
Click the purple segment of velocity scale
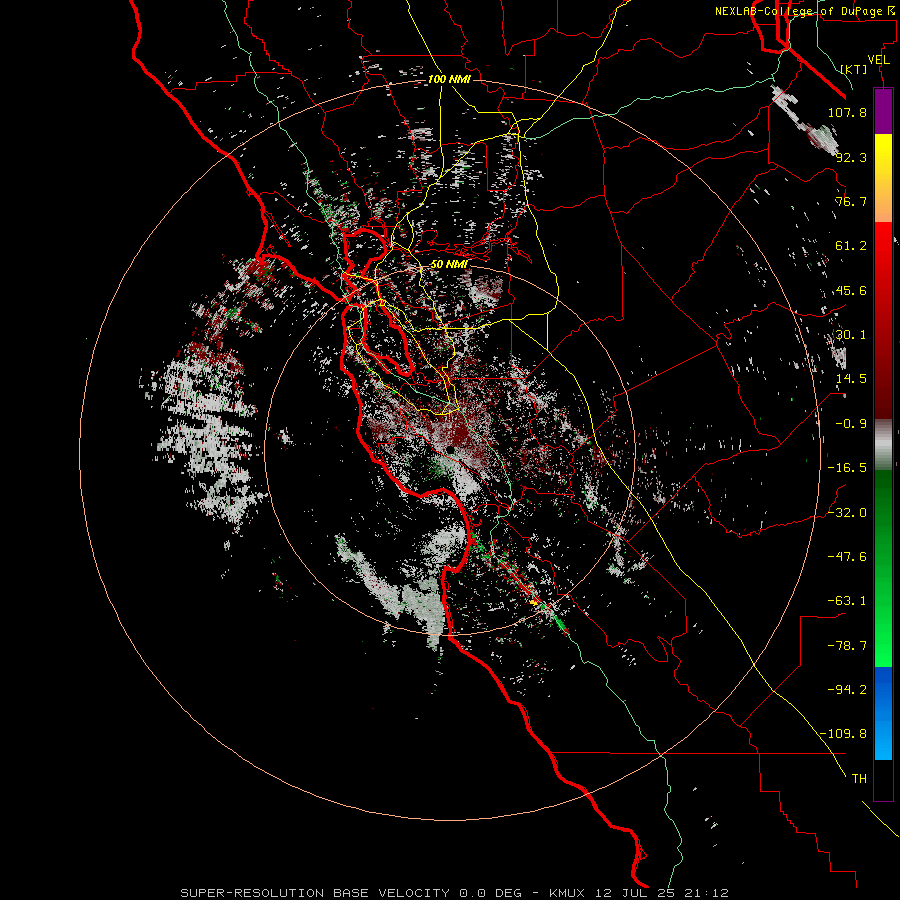(x=883, y=111)
